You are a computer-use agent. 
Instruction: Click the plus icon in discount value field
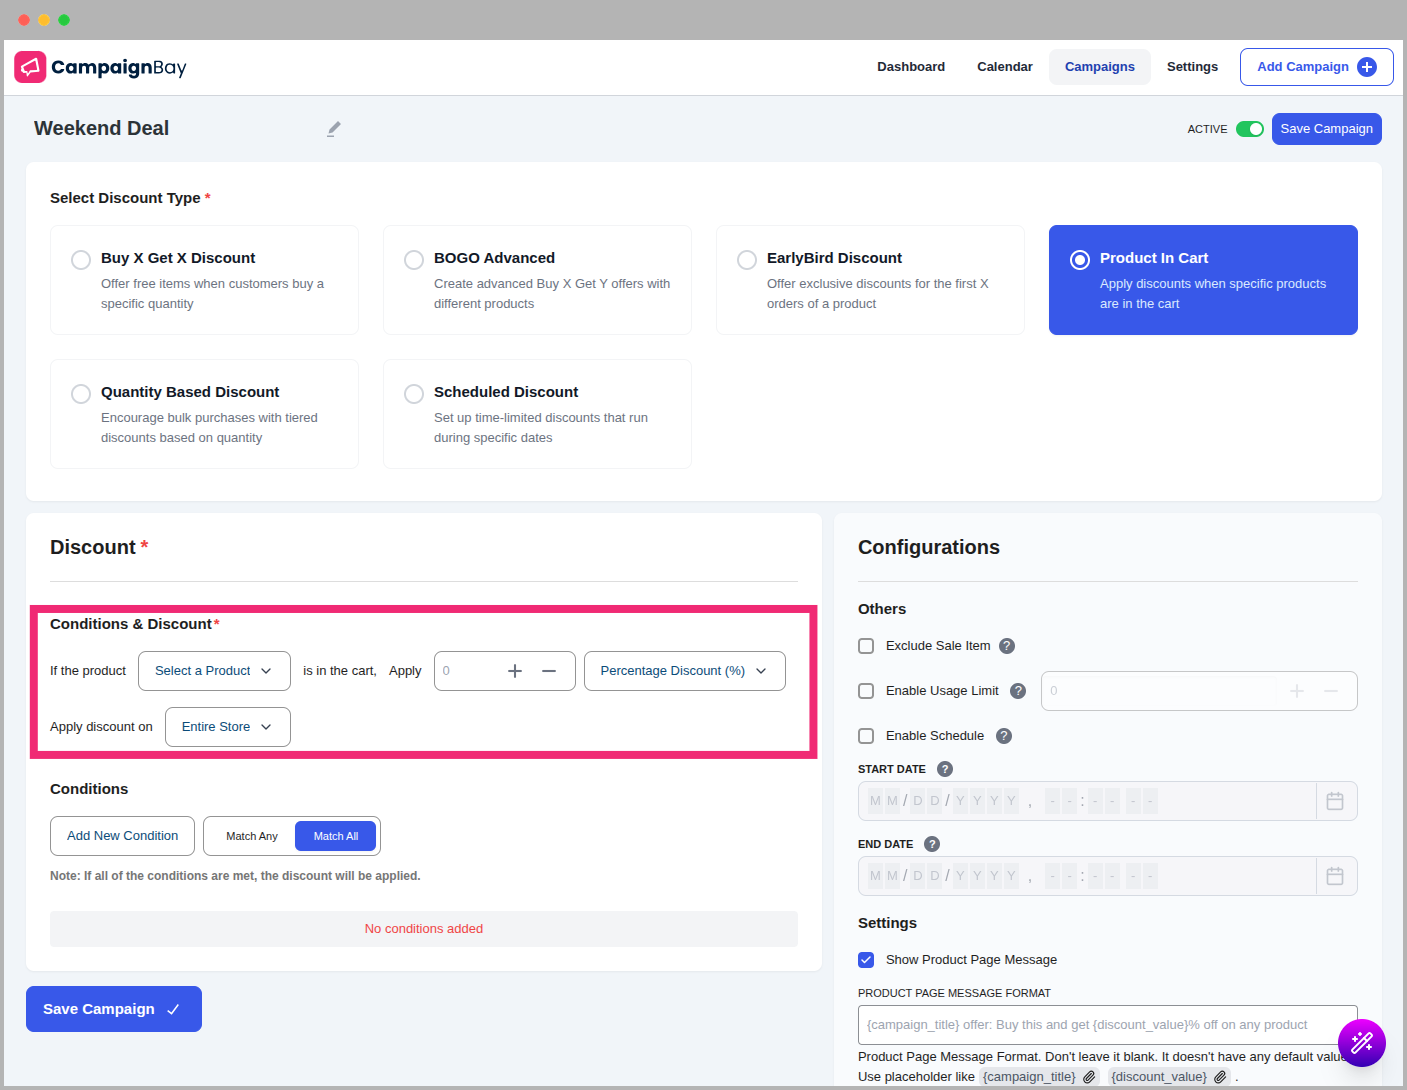(x=515, y=671)
